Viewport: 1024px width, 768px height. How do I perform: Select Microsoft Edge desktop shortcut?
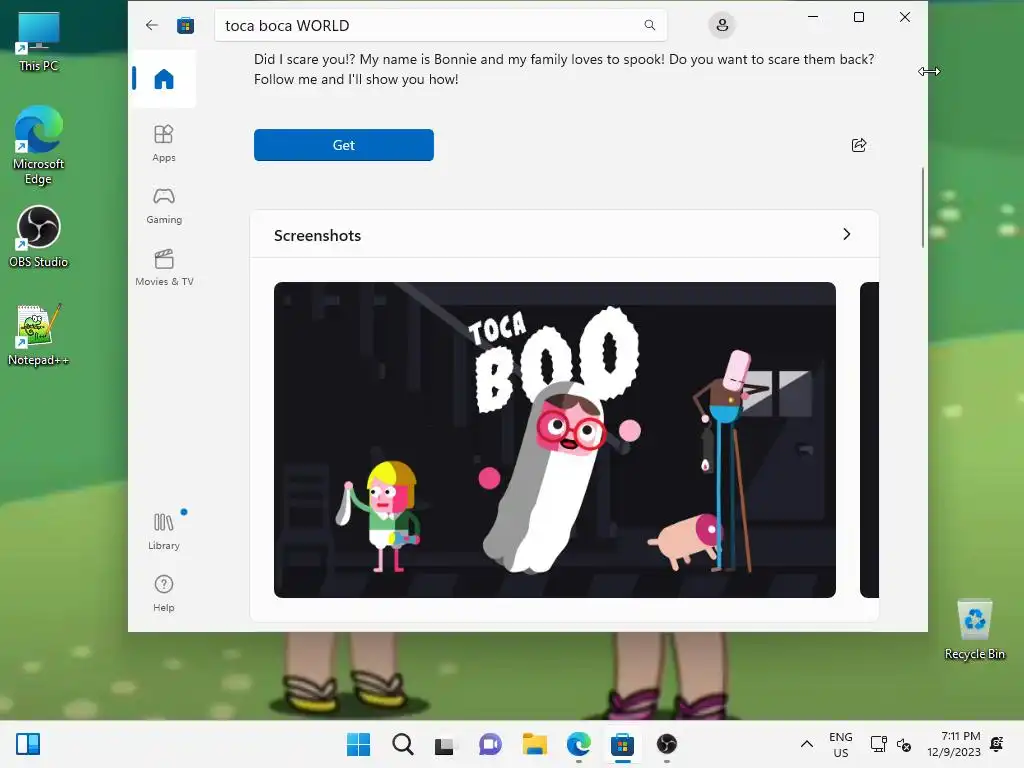[x=39, y=145]
